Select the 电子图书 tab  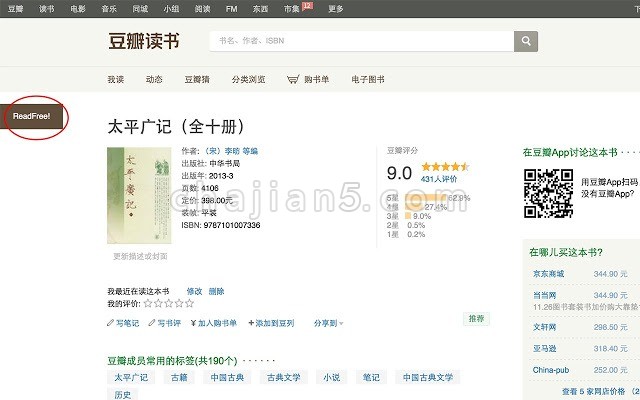click(x=368, y=79)
